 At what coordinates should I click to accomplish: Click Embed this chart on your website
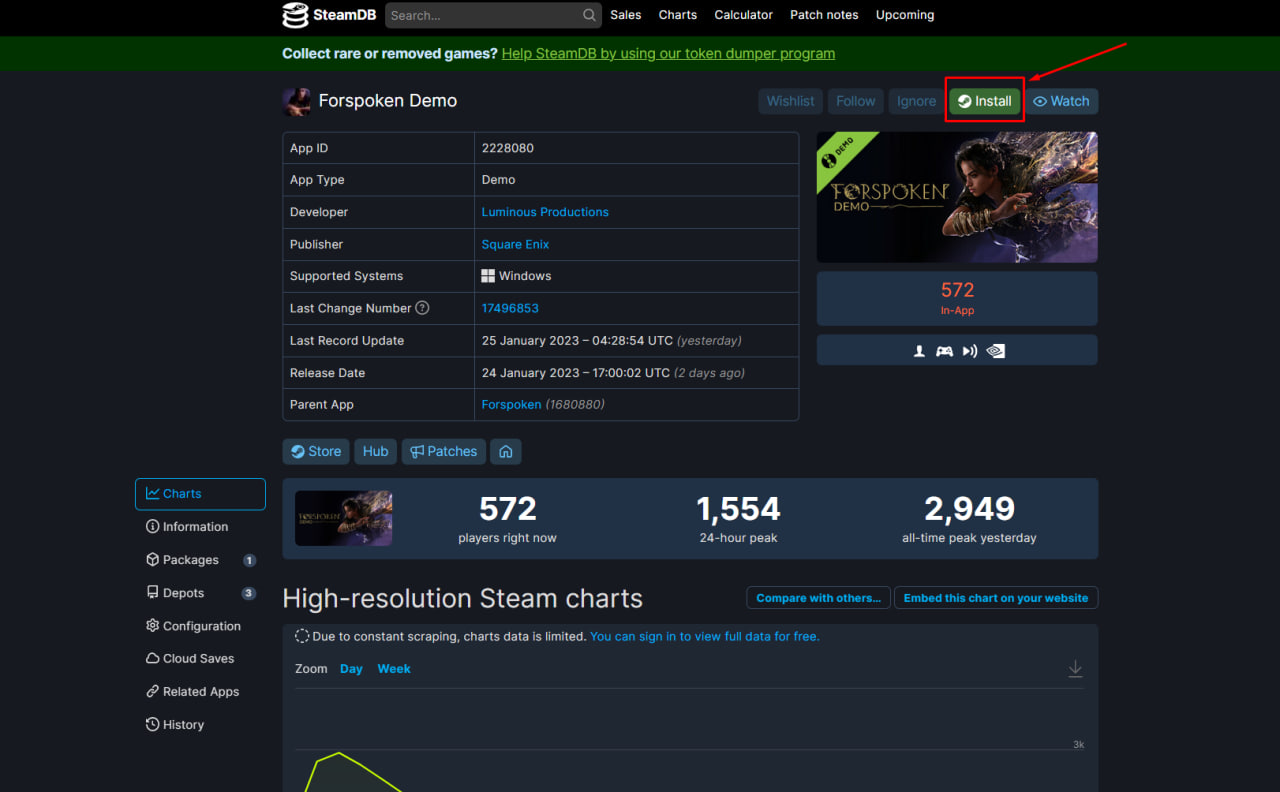(x=996, y=598)
